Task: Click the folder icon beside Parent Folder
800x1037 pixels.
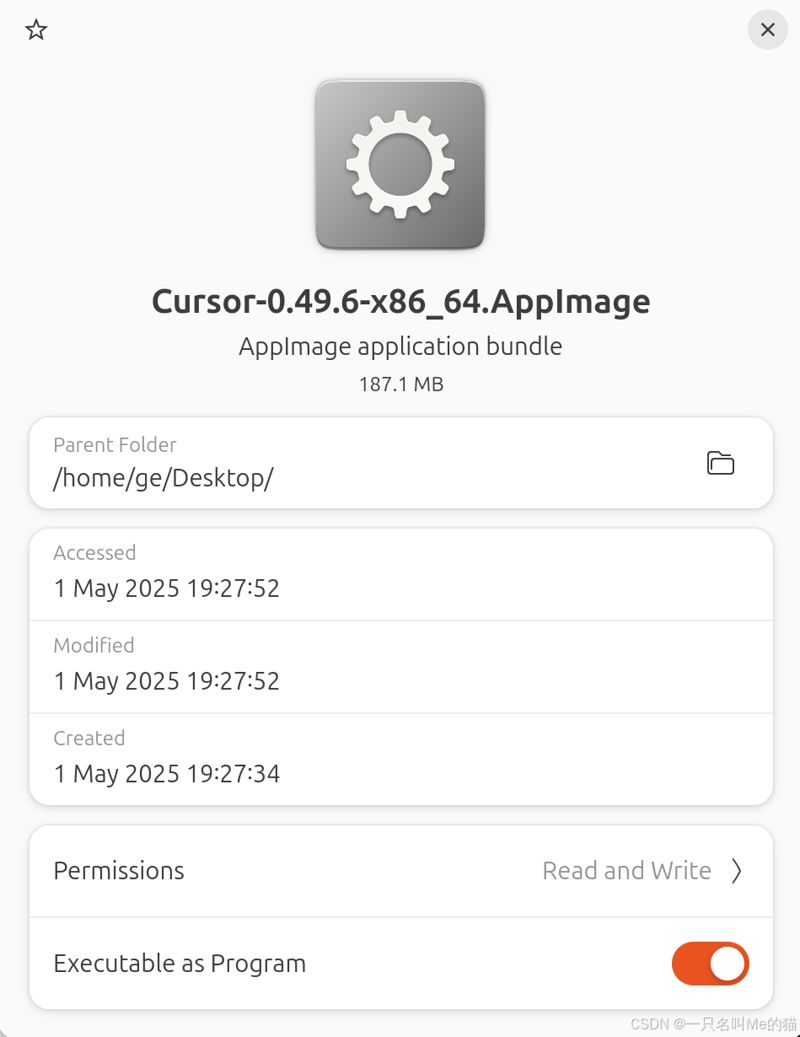Action: click(x=718, y=462)
